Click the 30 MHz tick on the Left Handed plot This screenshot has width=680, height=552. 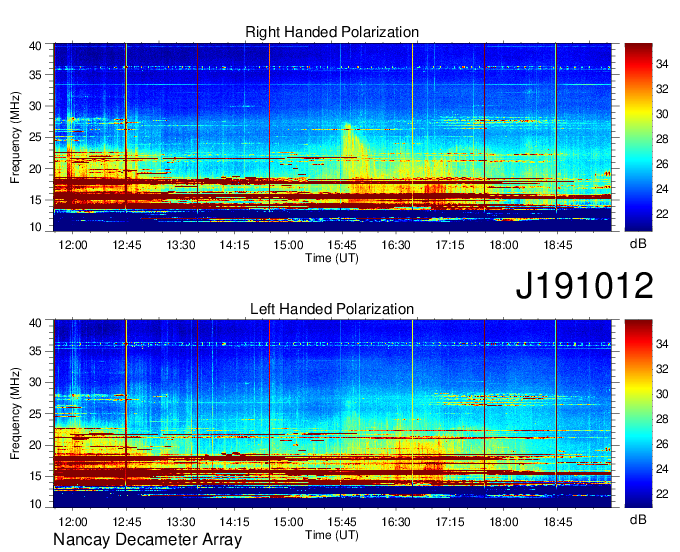click(x=36, y=382)
